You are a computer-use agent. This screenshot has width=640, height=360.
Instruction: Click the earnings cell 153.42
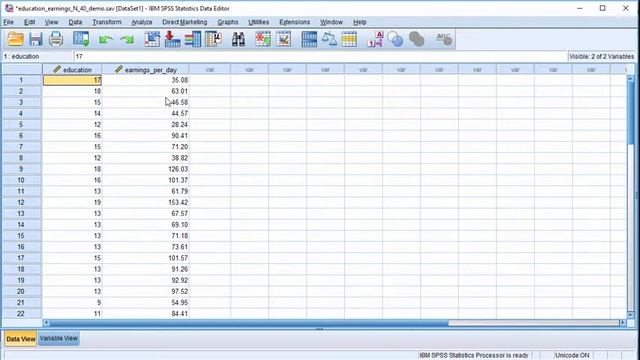point(146,202)
